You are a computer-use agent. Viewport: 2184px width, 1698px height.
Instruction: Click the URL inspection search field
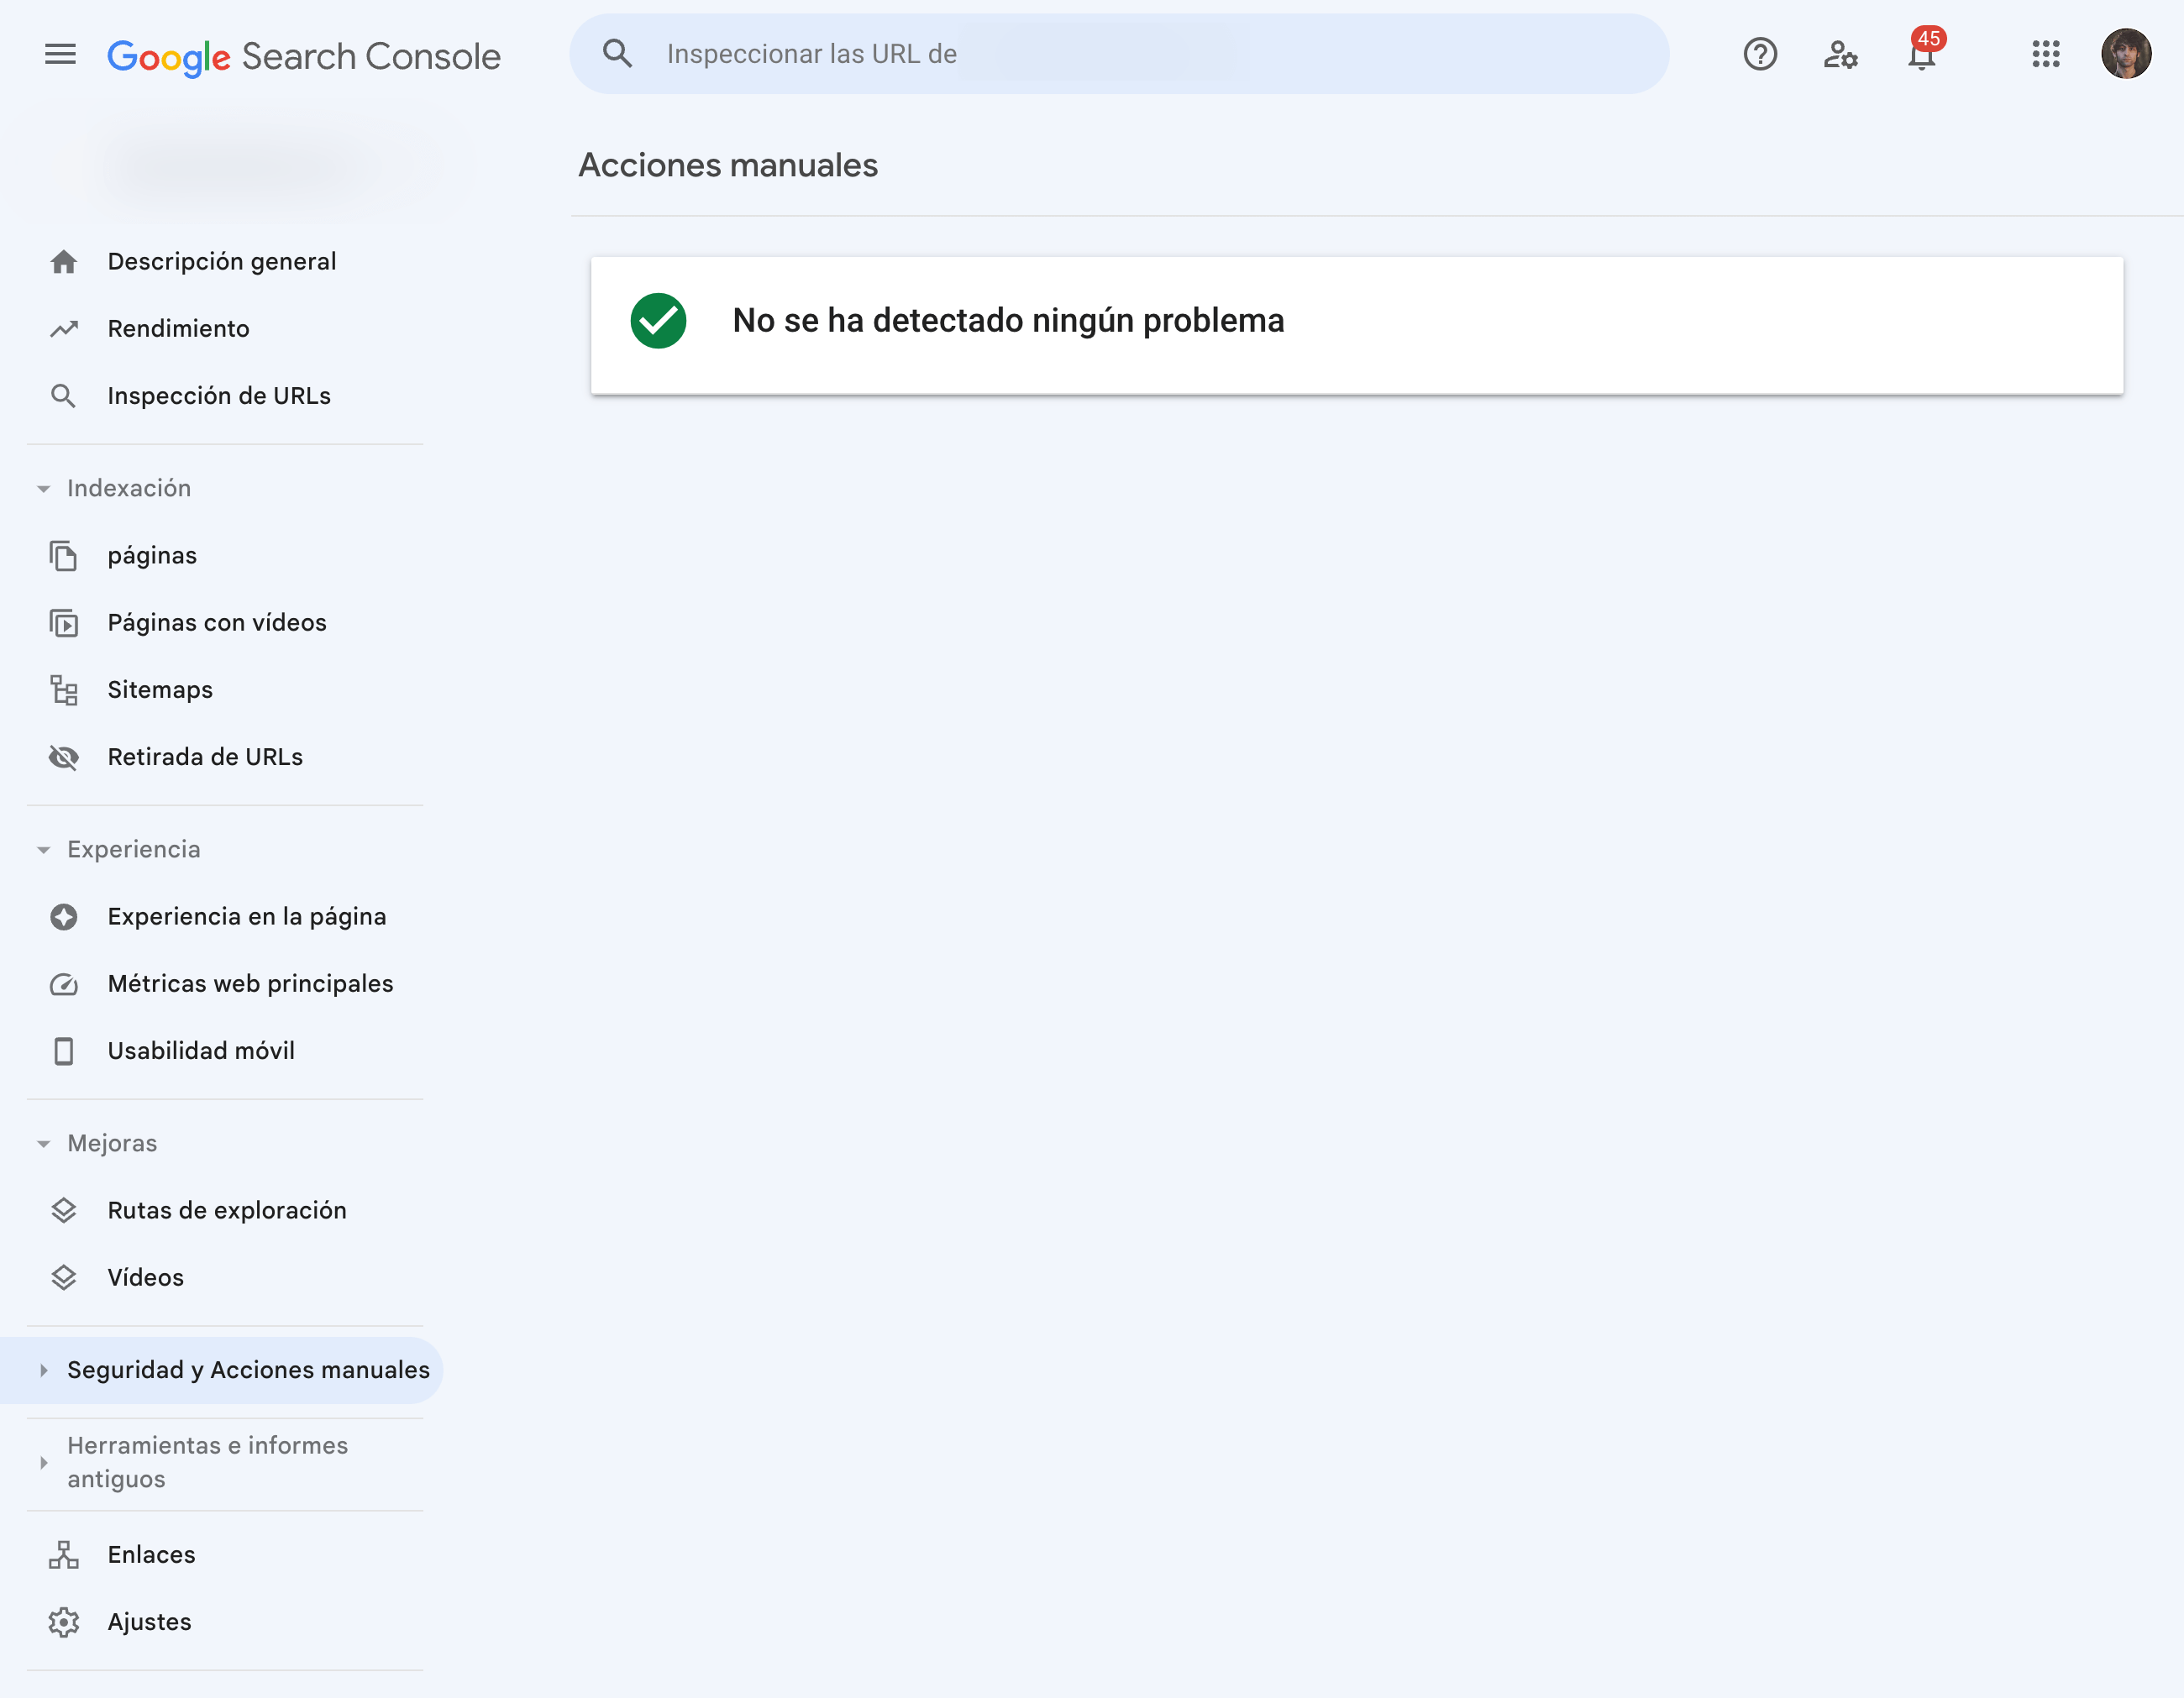coord(1118,54)
